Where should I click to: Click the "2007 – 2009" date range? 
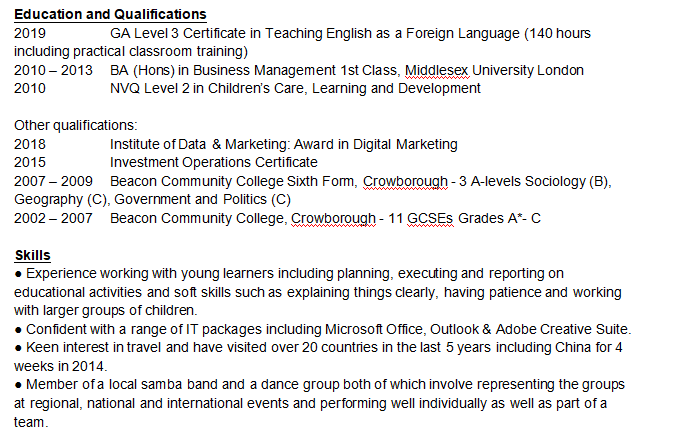click(x=54, y=181)
